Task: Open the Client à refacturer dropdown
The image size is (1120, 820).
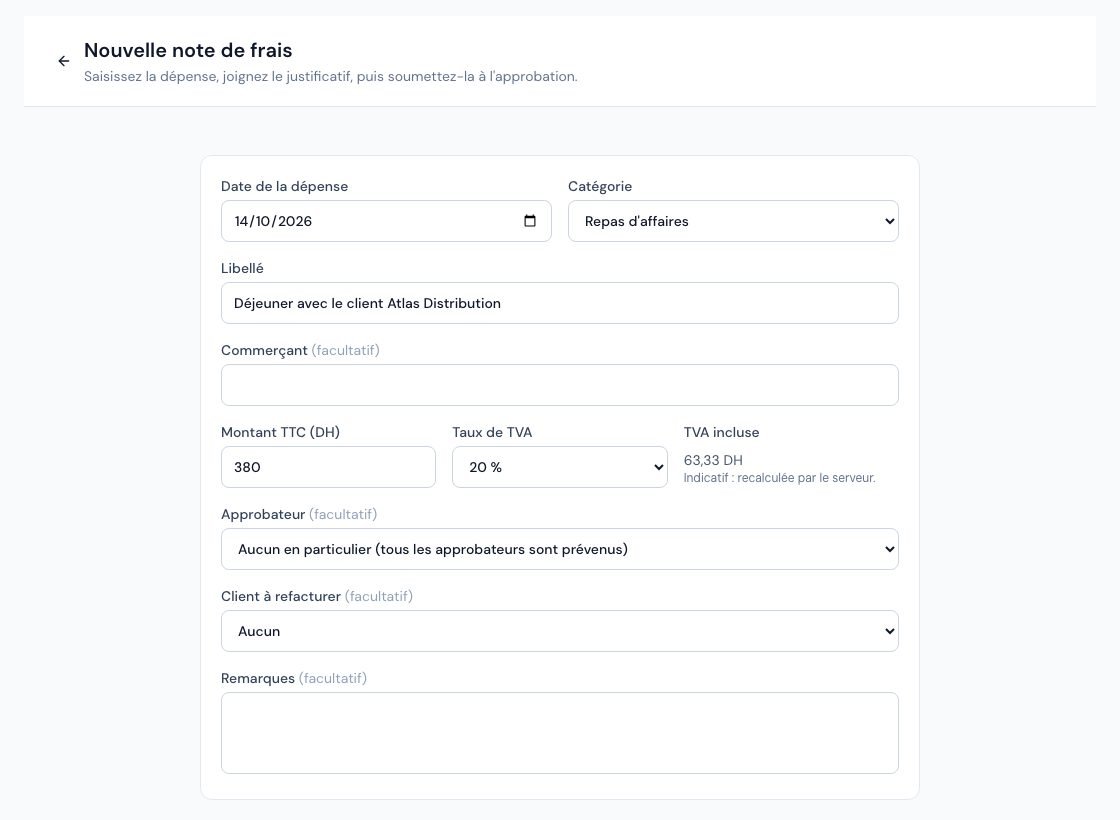Action: [x=559, y=631]
